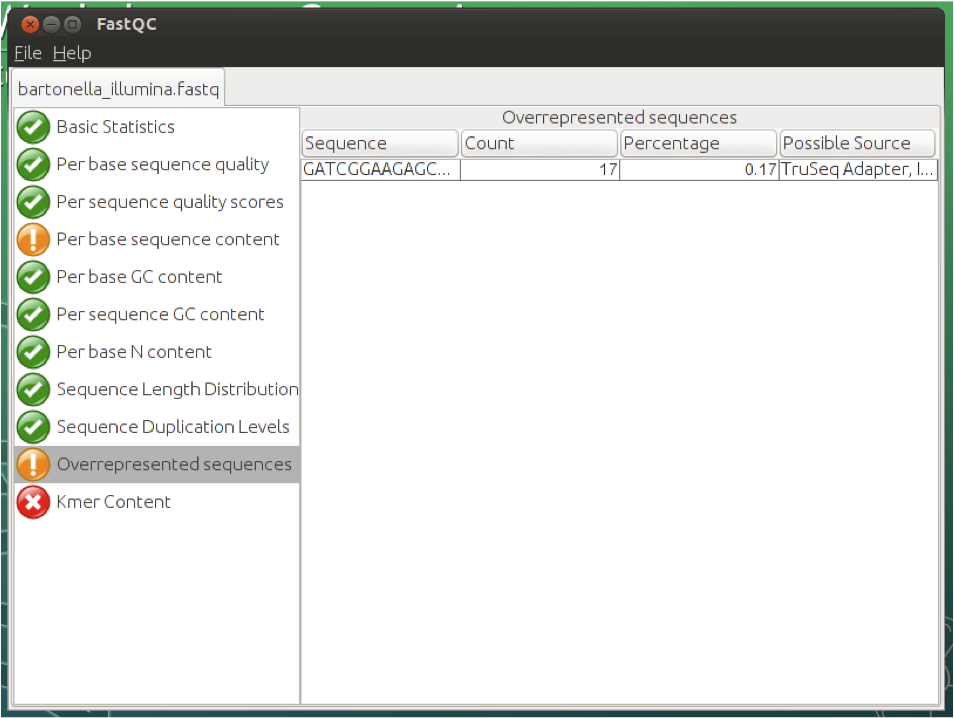Select the bartonella_illumina.fastq tab
954x718 pixels.
(119, 89)
